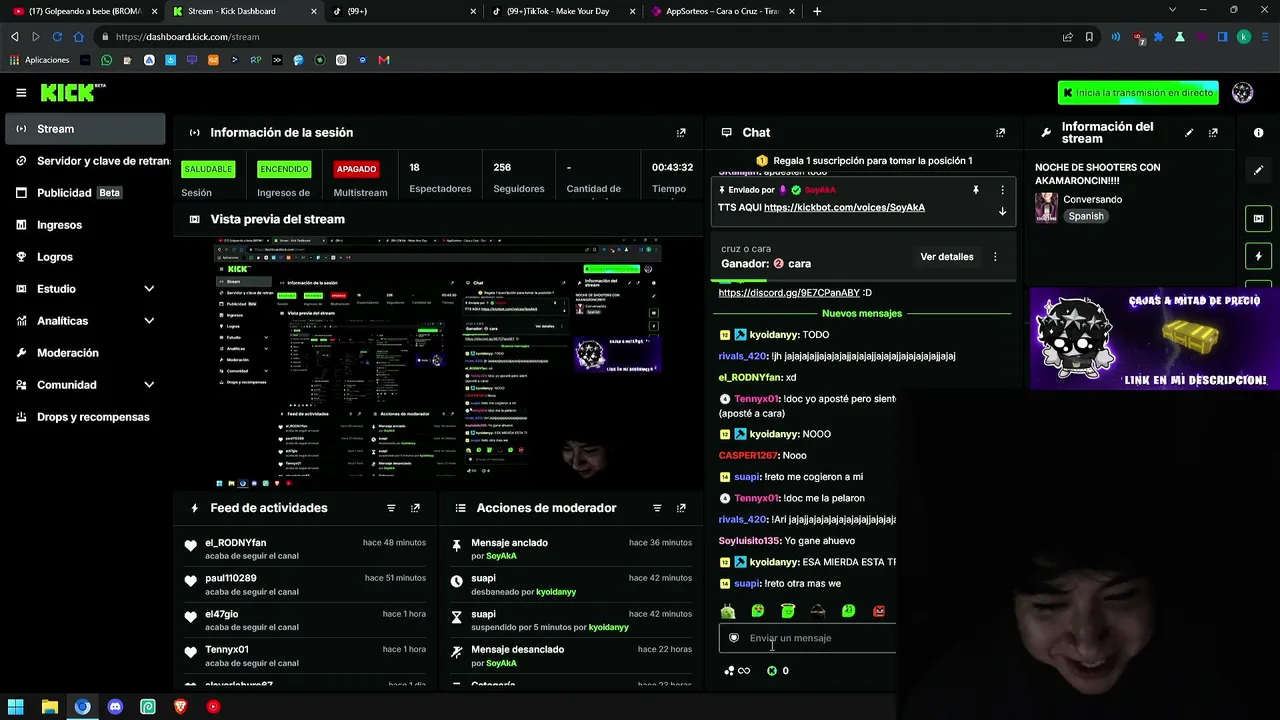
Task: Open the WhatsApp bookmark in the bookmarks bar
Action: (107, 60)
